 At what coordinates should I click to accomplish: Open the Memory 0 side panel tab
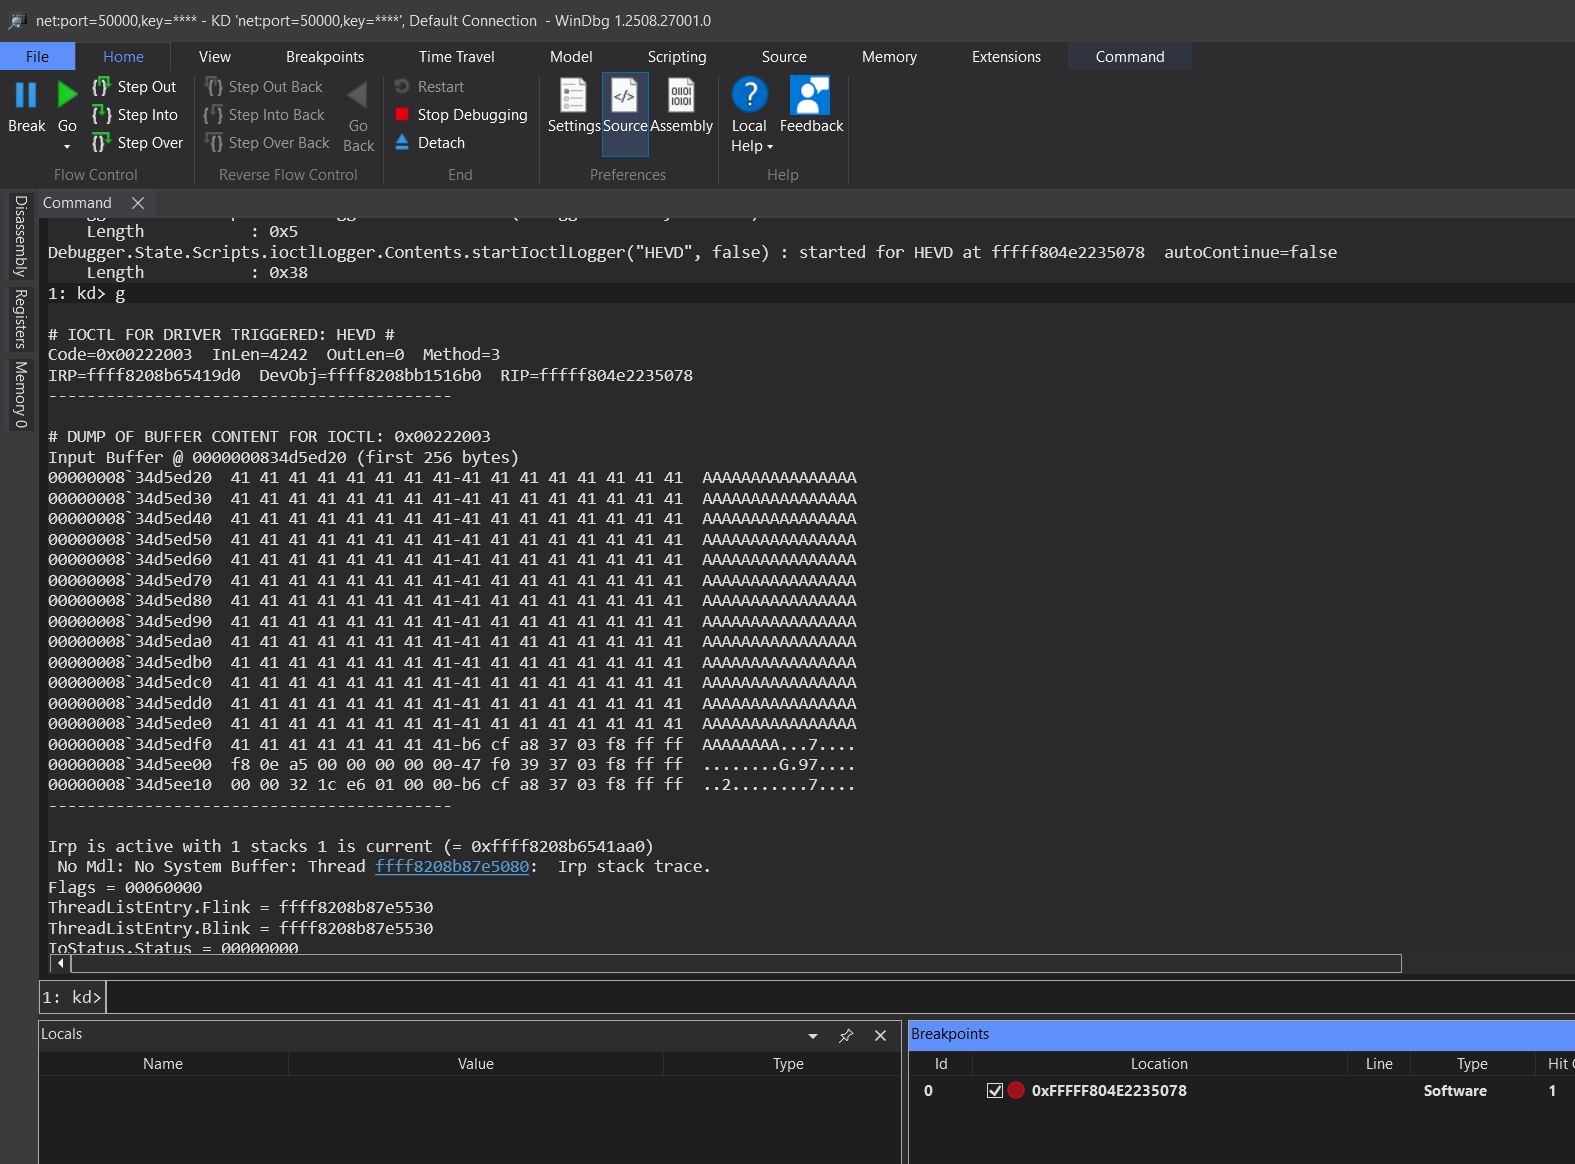click(x=20, y=395)
